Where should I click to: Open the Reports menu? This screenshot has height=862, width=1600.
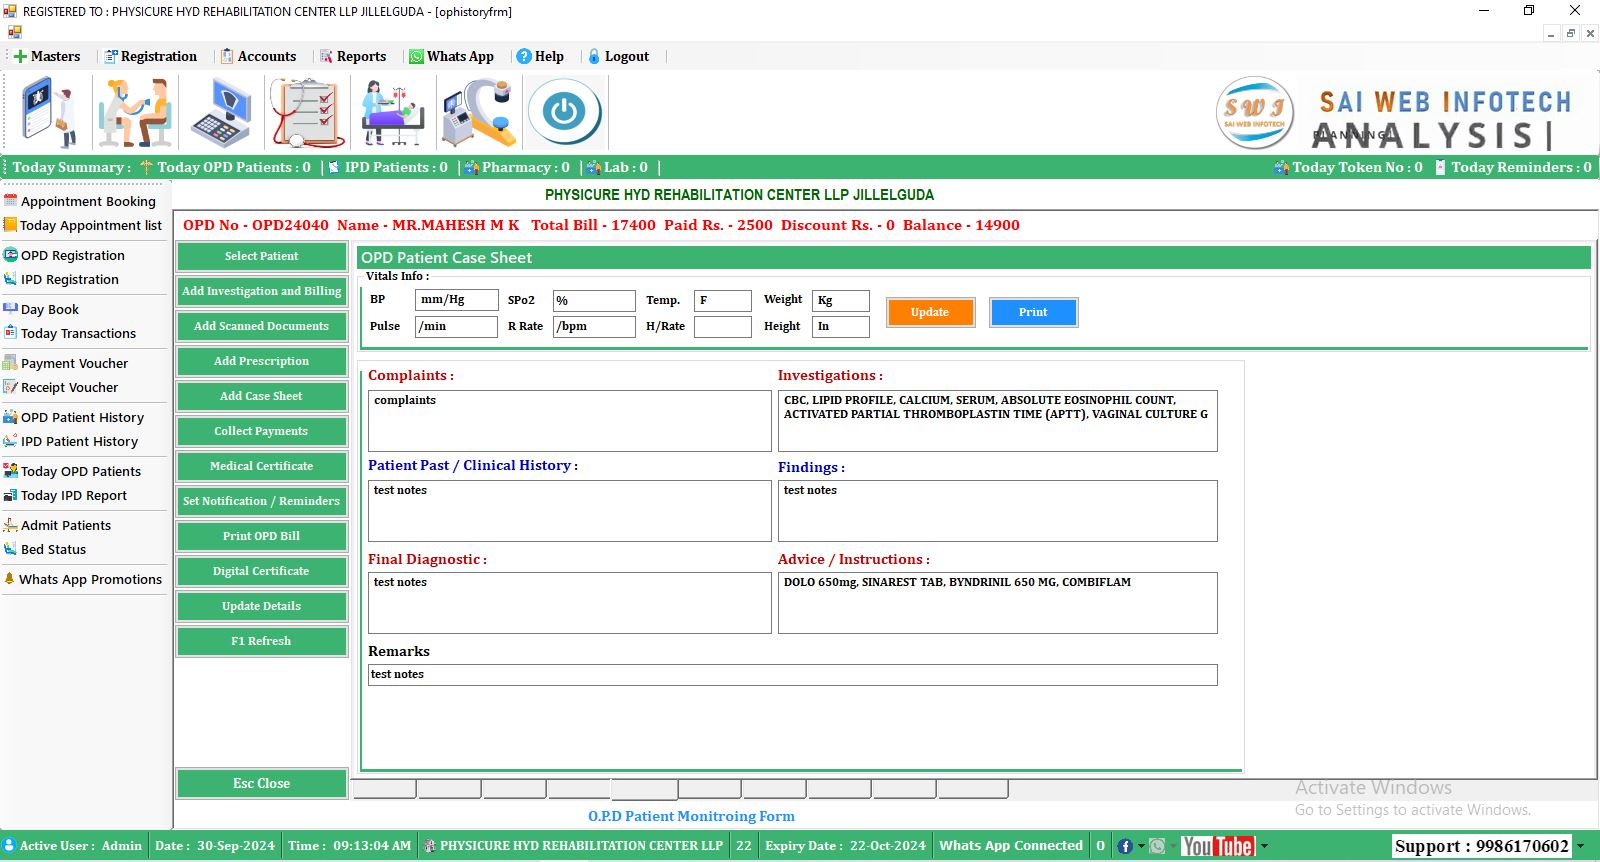pos(353,56)
